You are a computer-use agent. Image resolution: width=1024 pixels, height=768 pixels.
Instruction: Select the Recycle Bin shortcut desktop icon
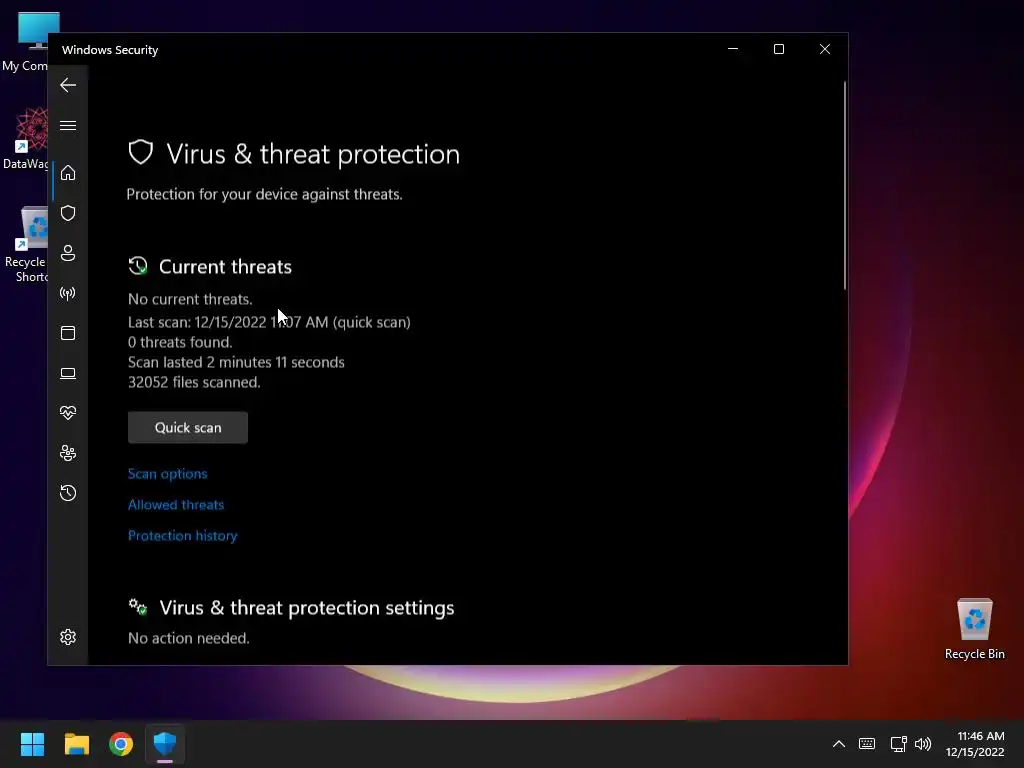(x=26, y=245)
